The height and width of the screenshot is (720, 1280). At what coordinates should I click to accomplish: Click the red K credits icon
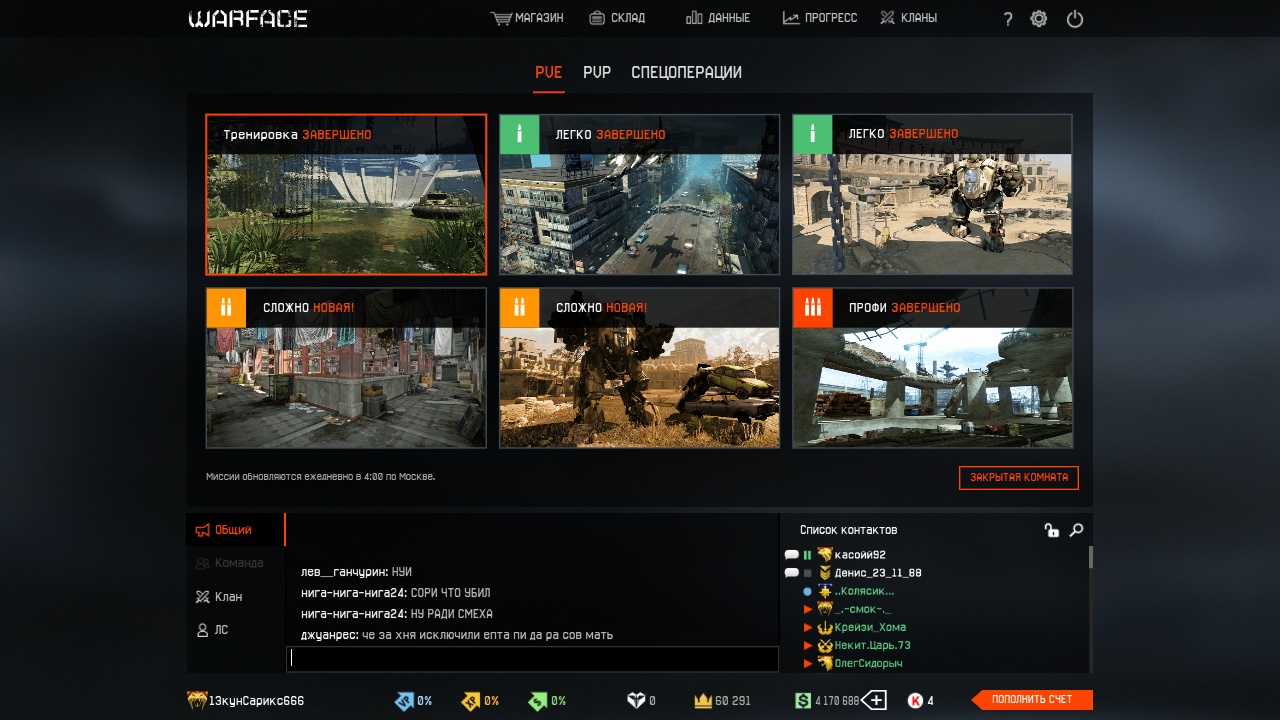915,701
